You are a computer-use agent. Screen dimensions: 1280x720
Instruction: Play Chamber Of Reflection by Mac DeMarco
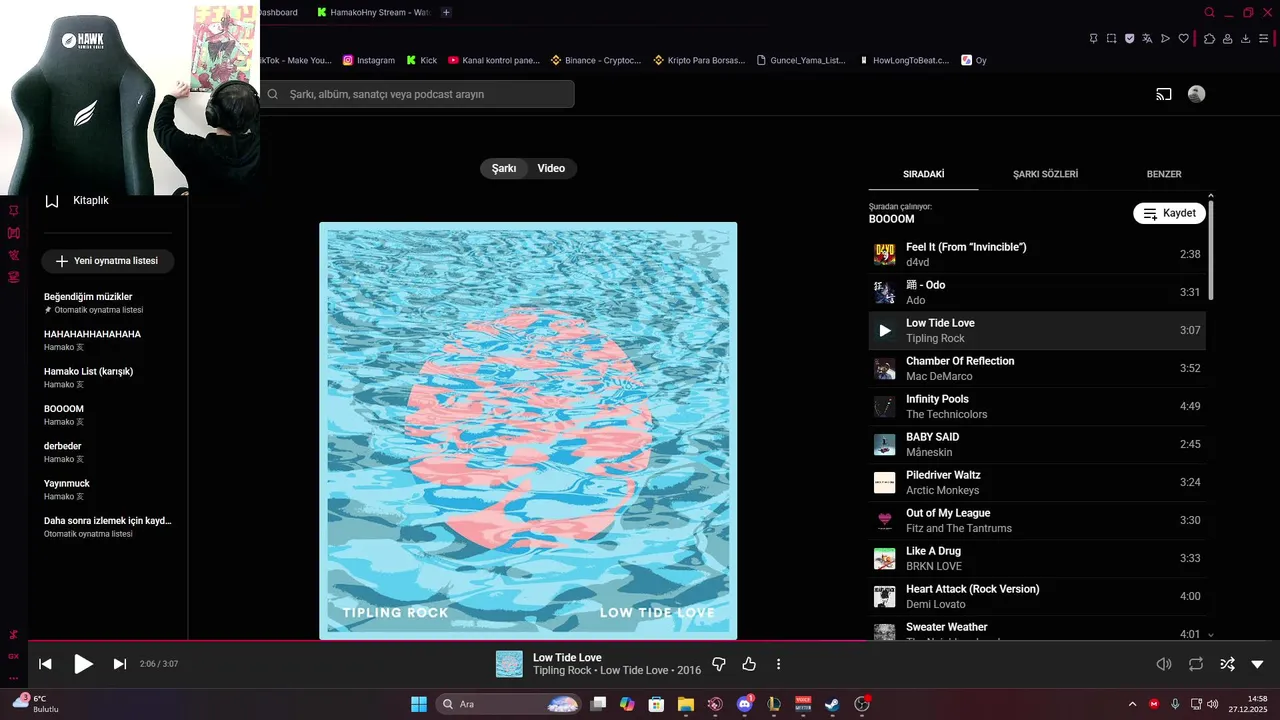pyautogui.click(x=1037, y=368)
